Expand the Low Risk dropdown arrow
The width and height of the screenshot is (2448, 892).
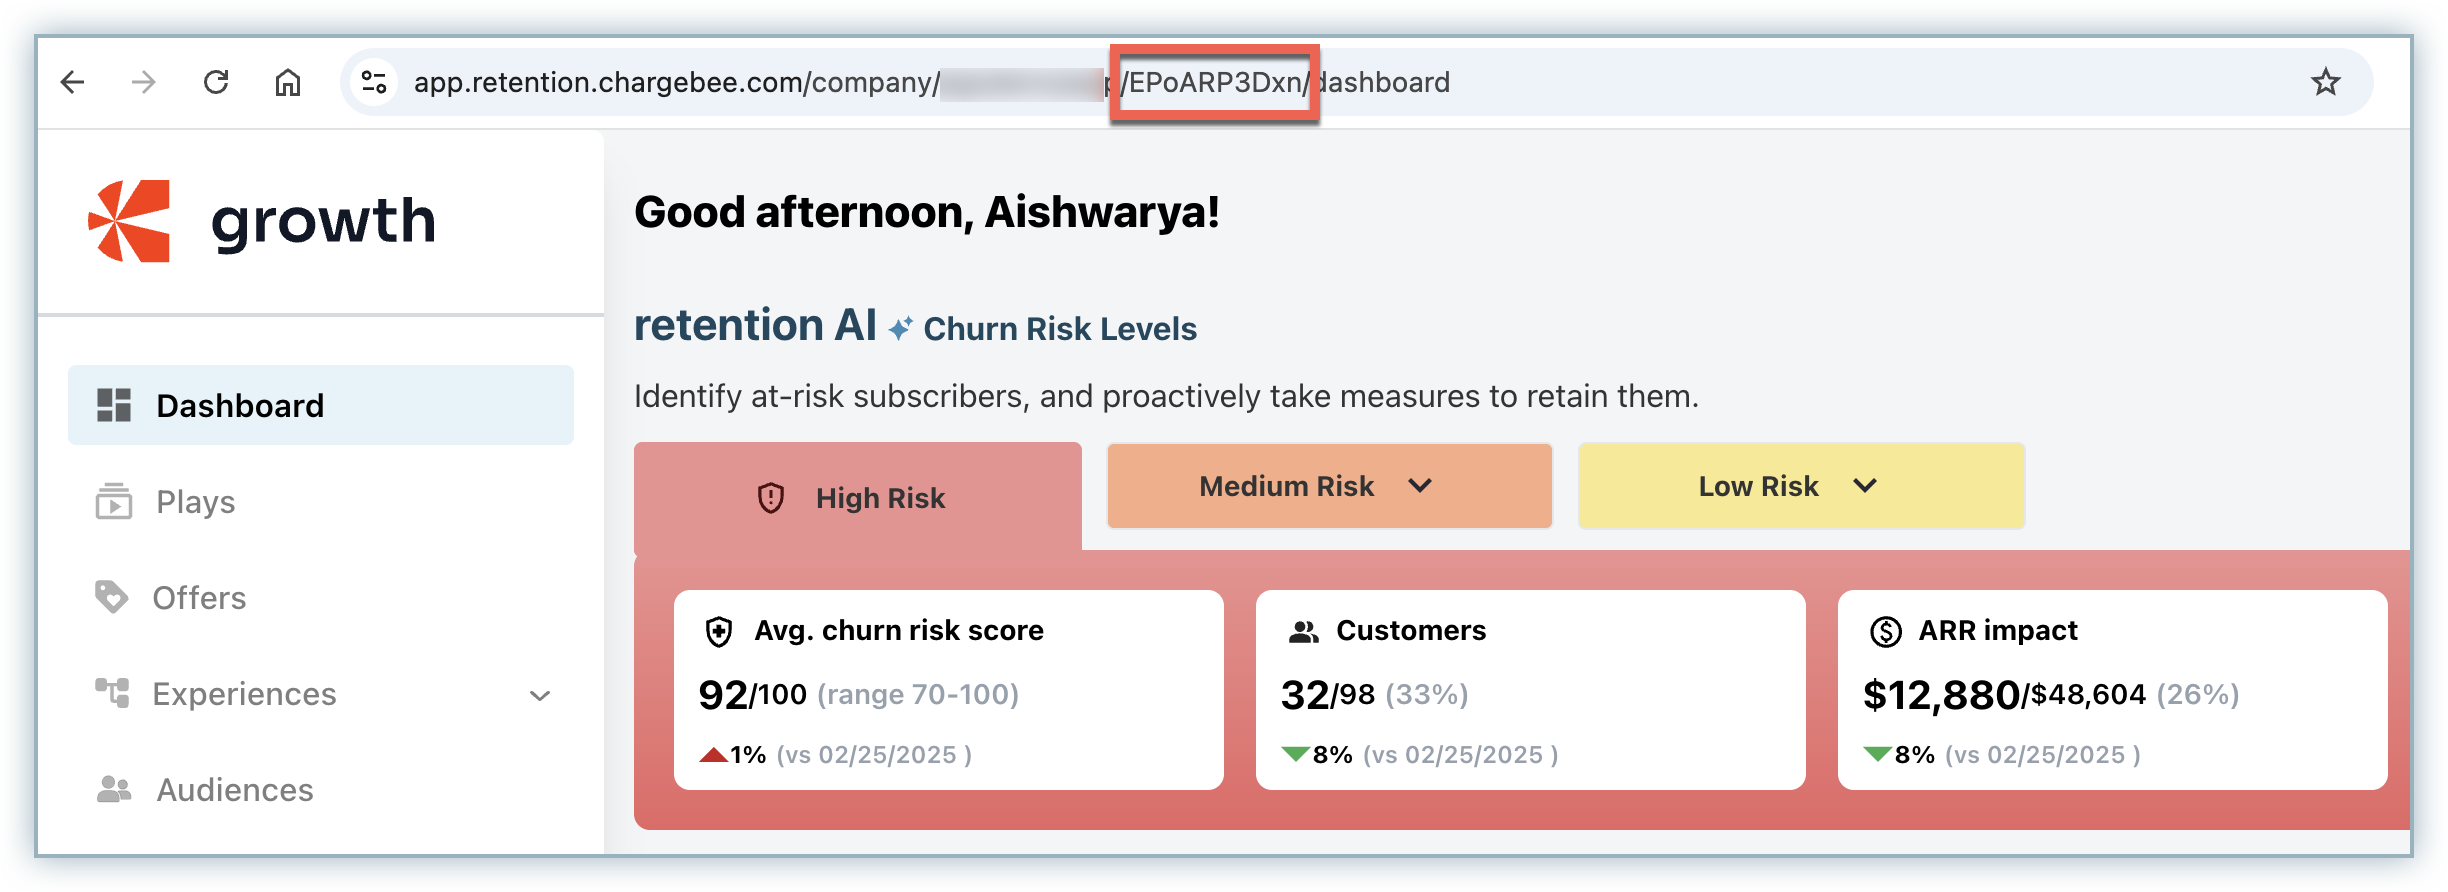click(x=1865, y=486)
